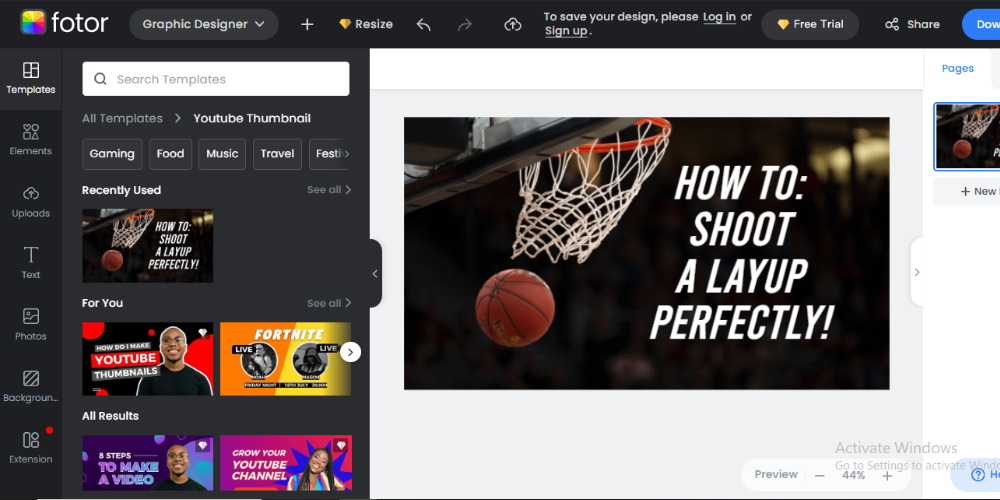1000x500 pixels.
Task: Select the Music category chip
Action: pos(222,154)
